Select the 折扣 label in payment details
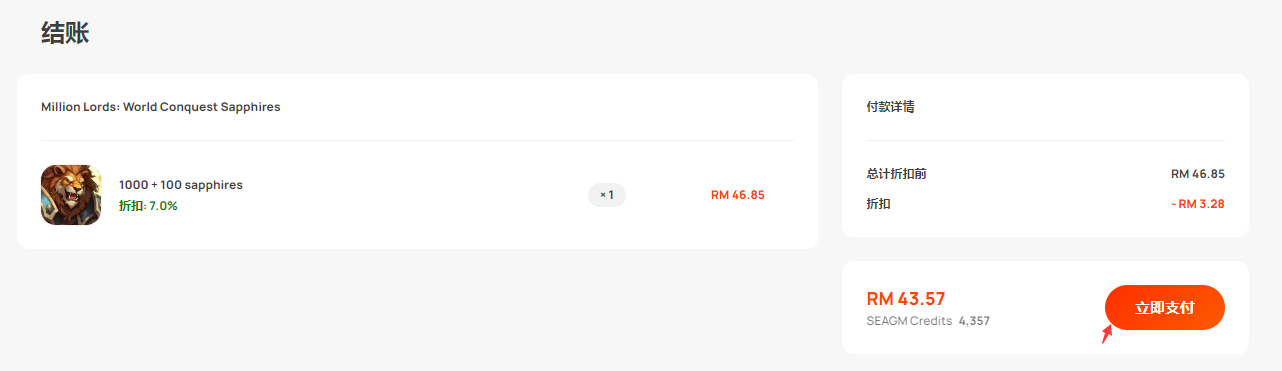 point(878,204)
